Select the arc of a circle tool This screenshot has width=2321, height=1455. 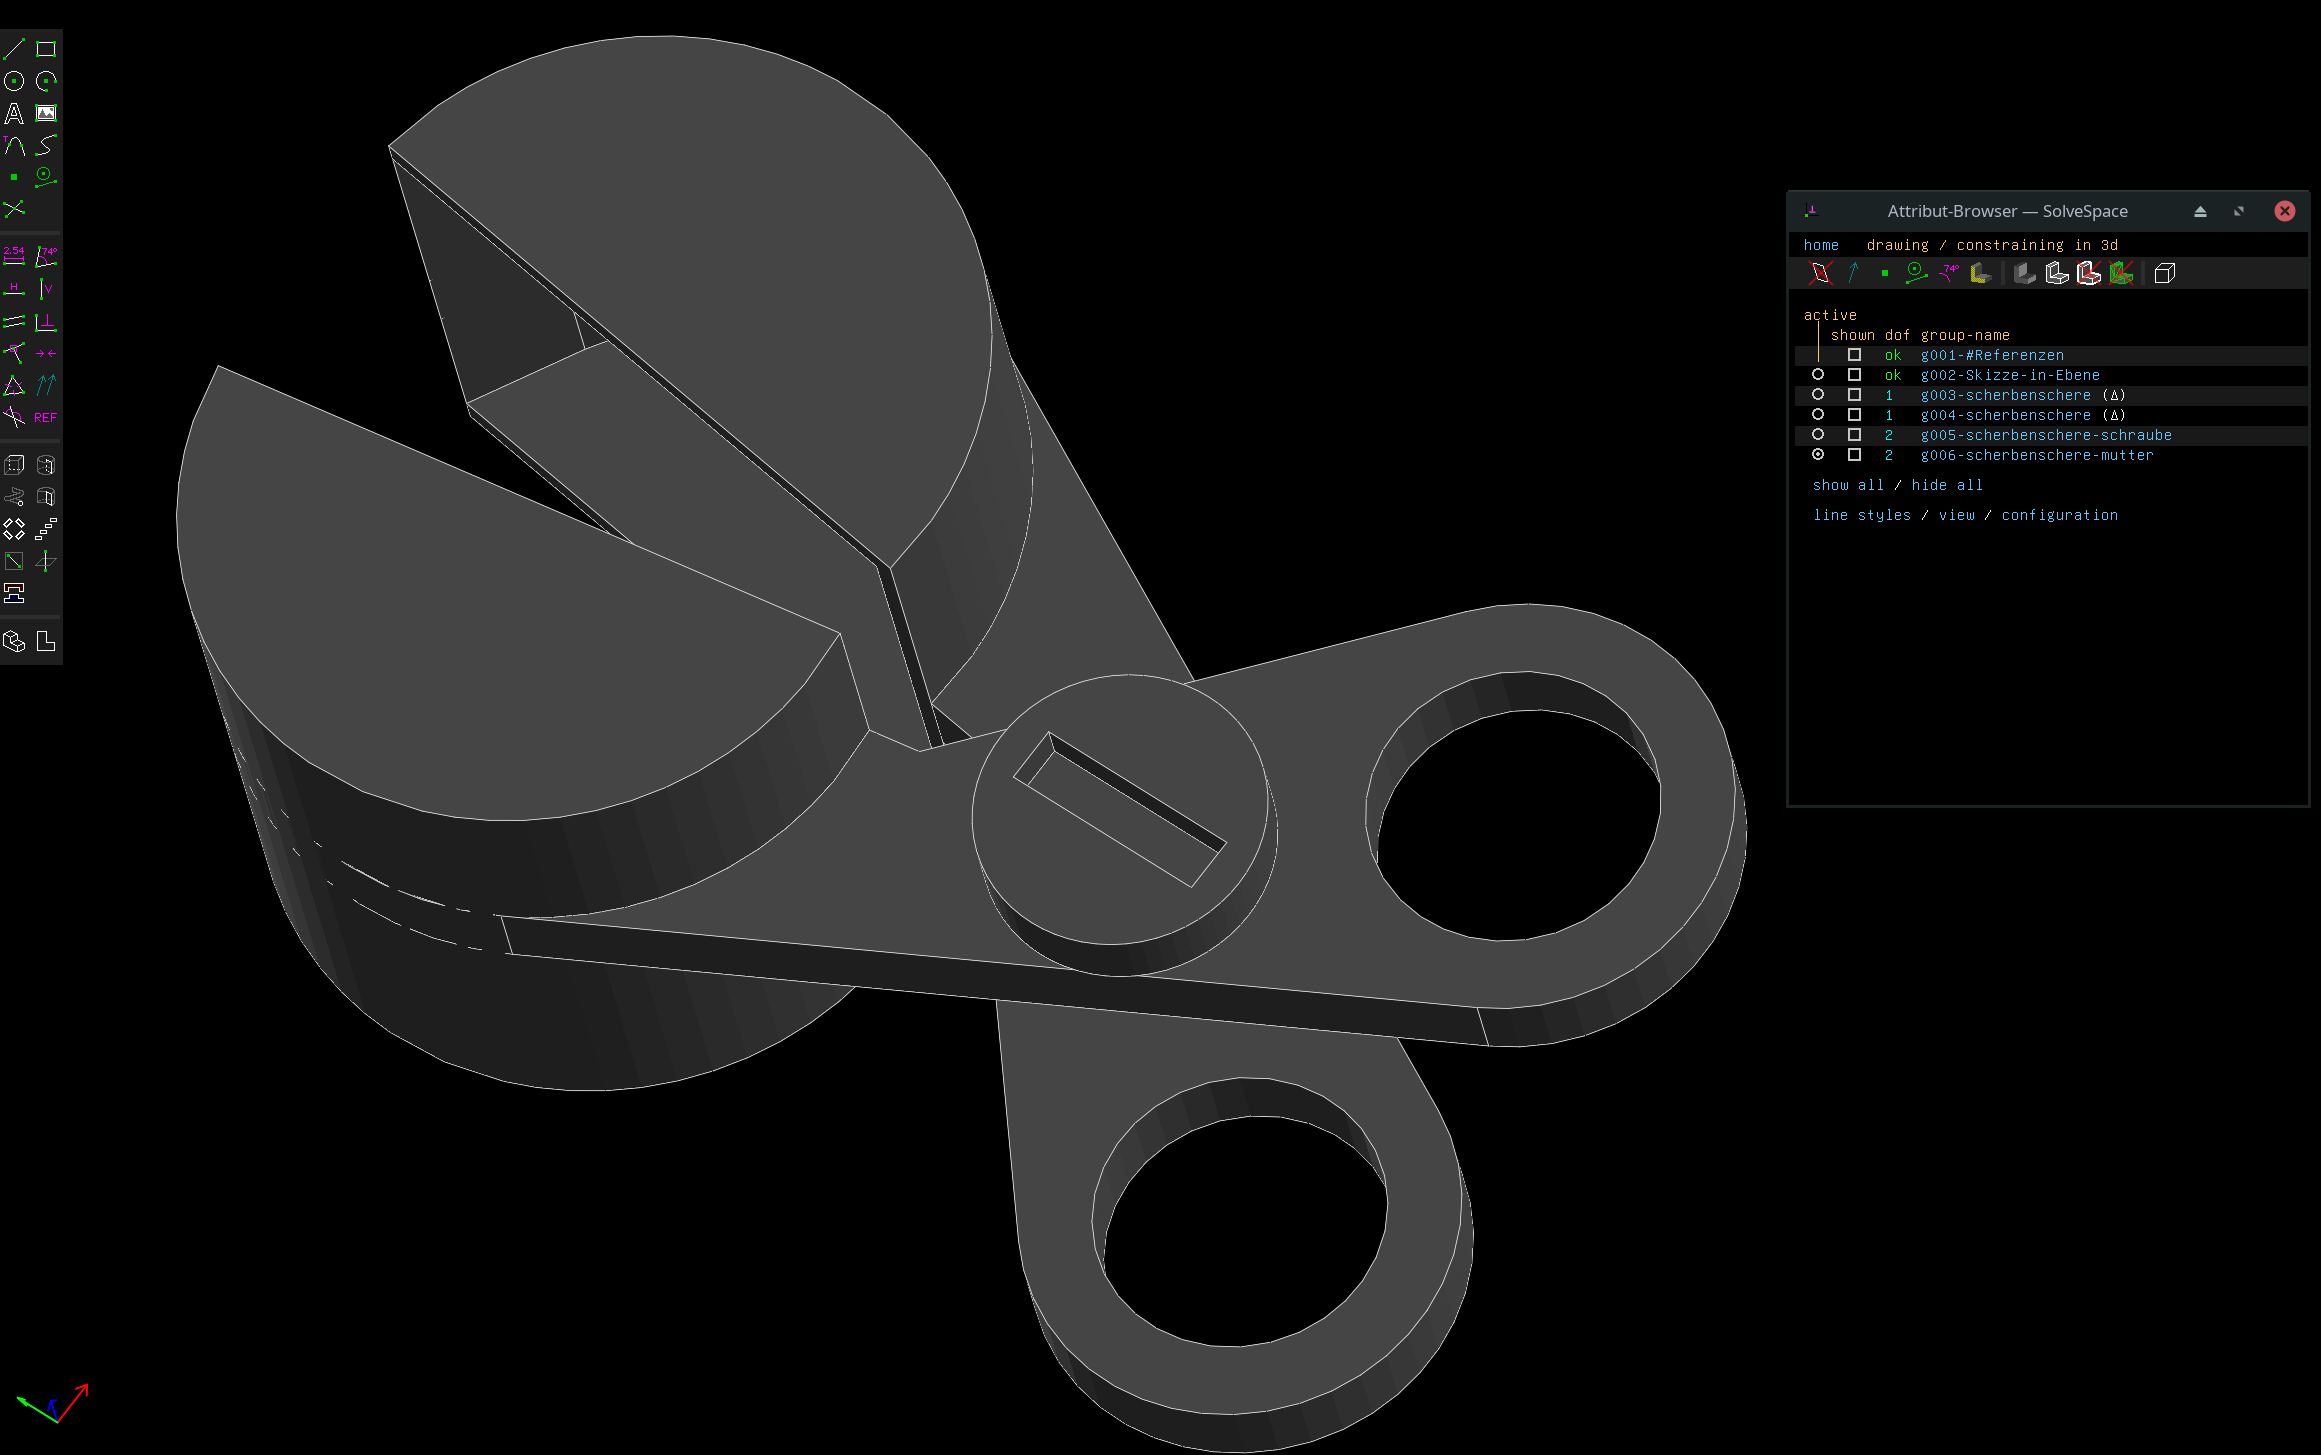(x=46, y=81)
